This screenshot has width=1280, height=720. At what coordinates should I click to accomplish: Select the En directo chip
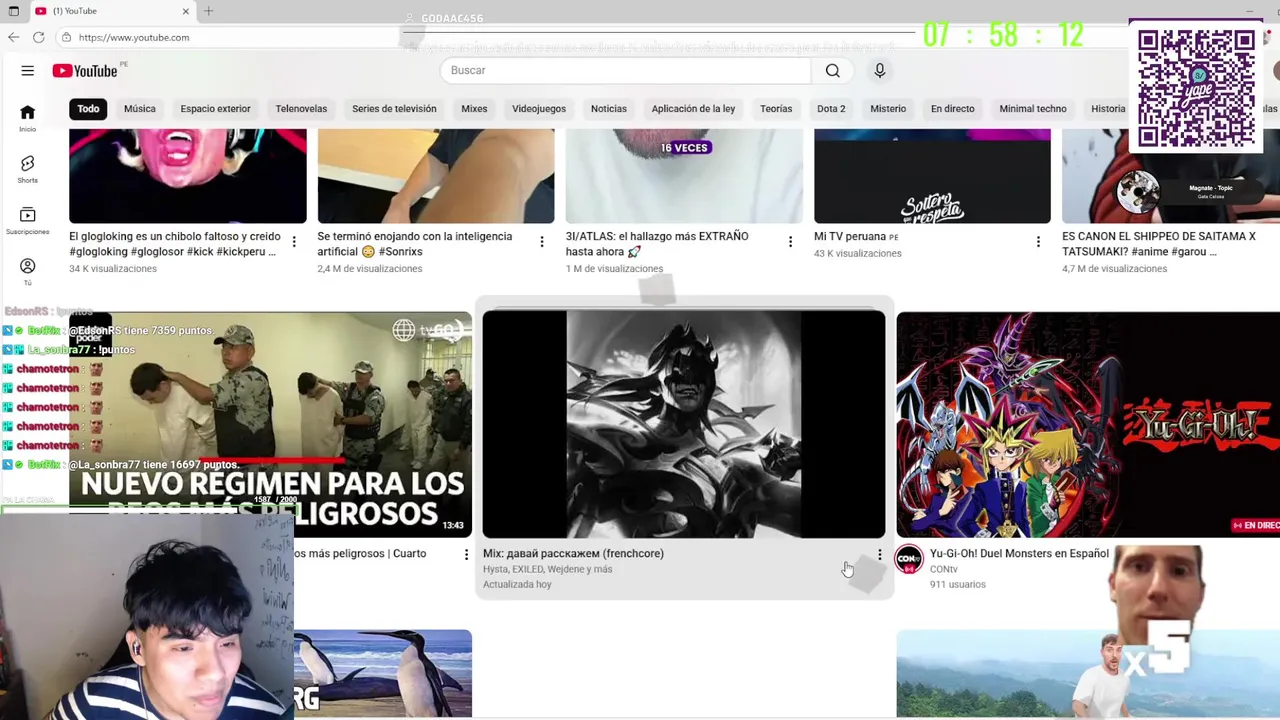pos(952,108)
